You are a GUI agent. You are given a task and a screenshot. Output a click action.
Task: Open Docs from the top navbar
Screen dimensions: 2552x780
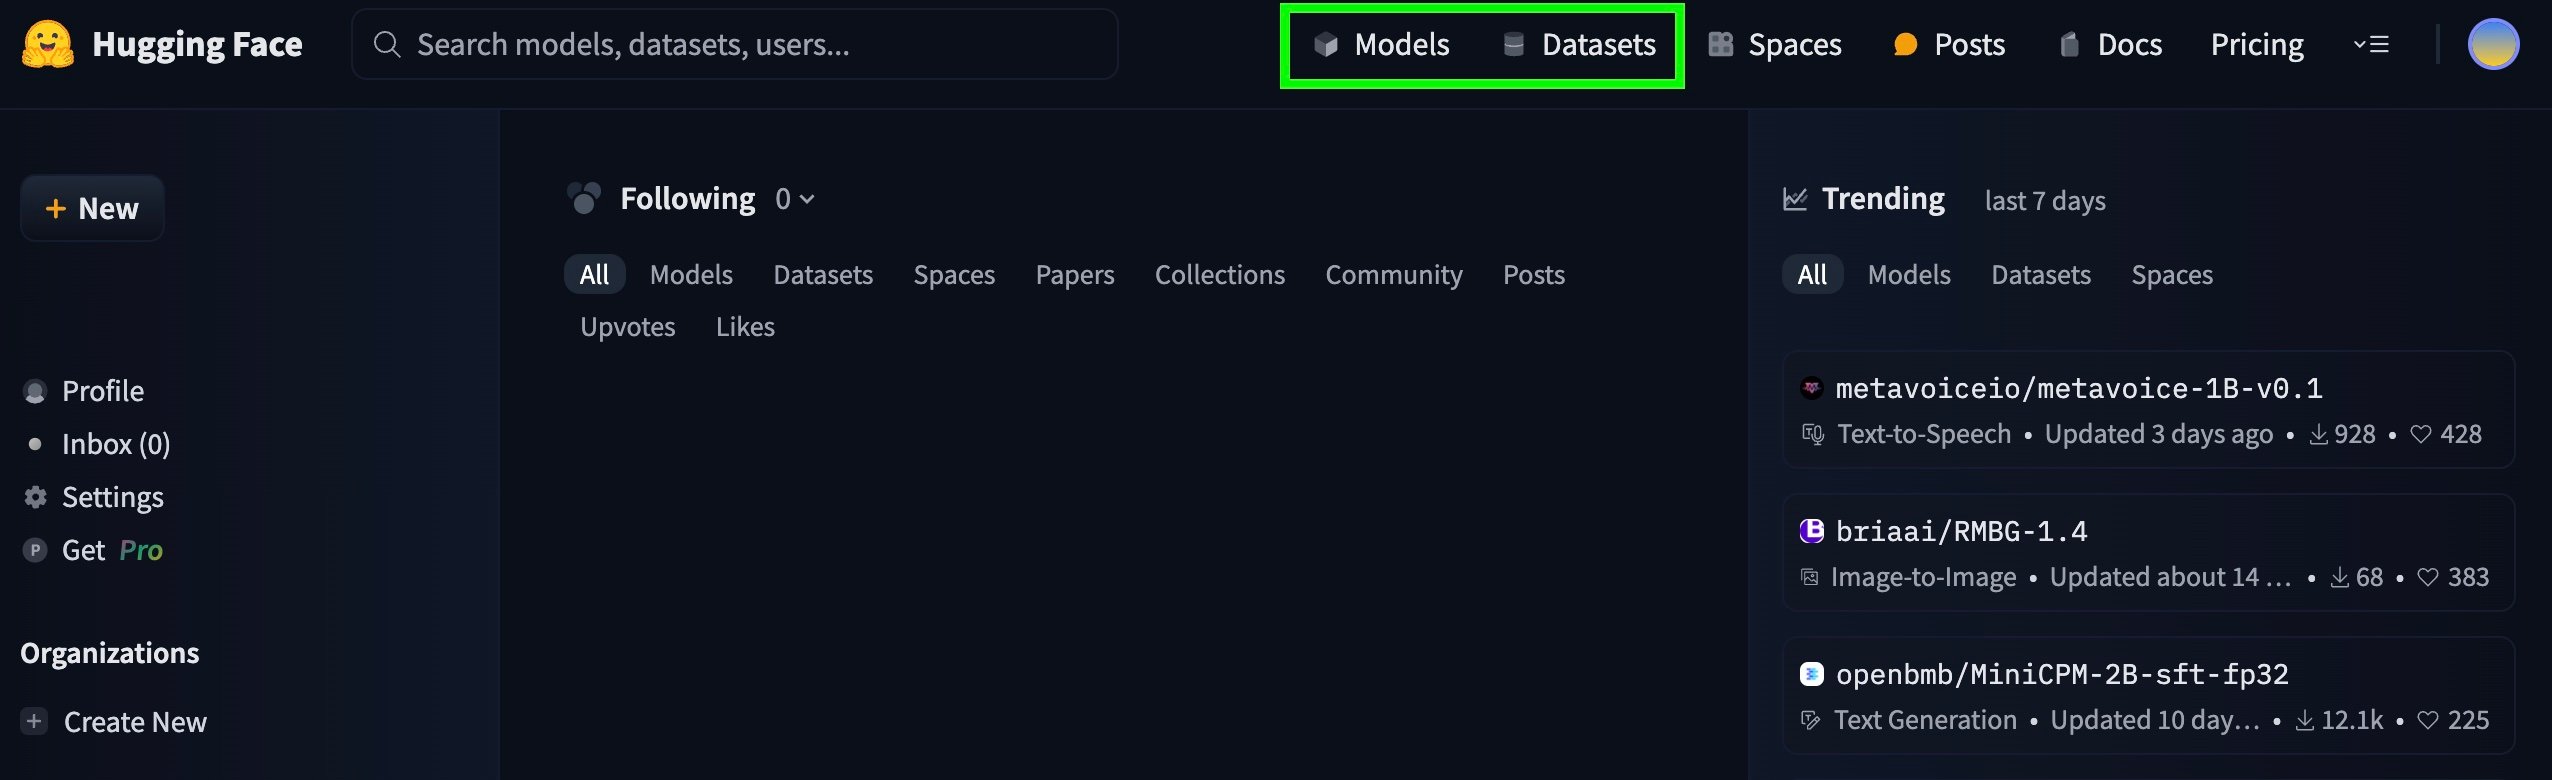2111,45
